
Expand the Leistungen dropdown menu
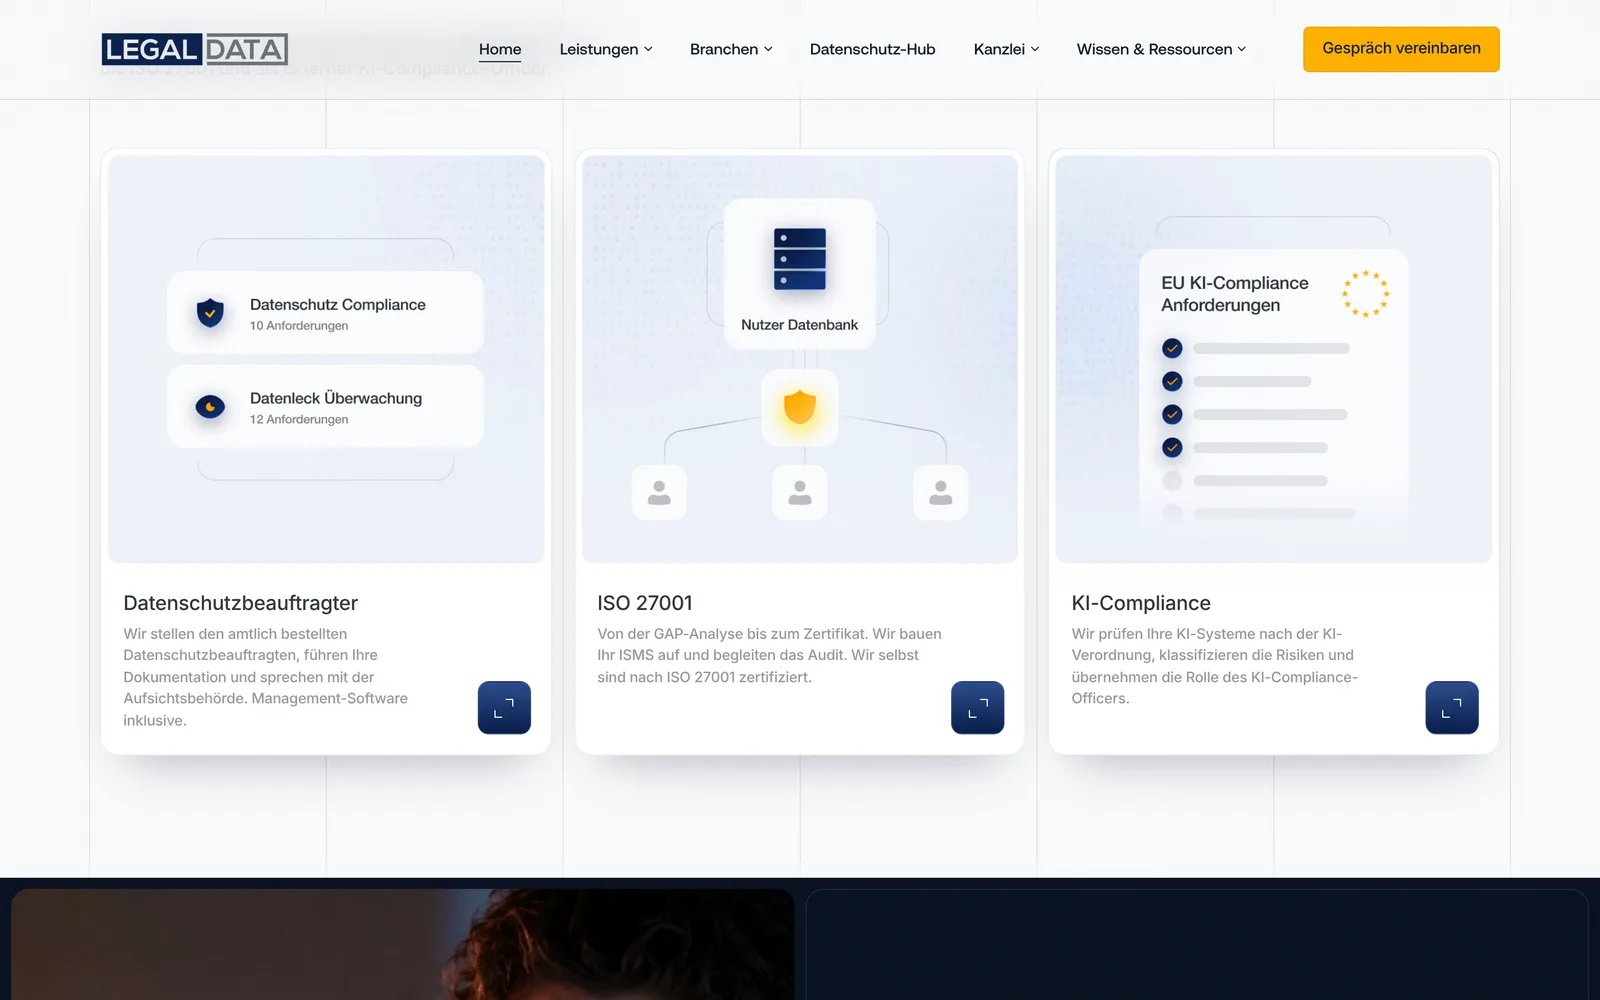(x=606, y=49)
